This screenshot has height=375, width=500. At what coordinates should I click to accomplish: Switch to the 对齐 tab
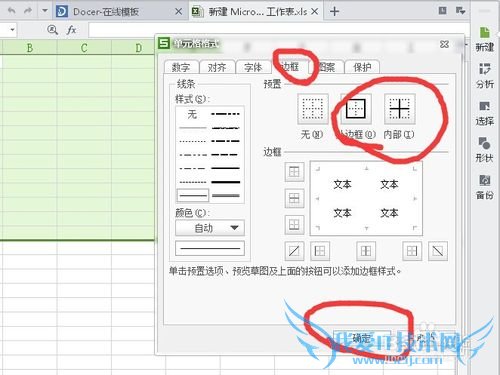point(217,67)
